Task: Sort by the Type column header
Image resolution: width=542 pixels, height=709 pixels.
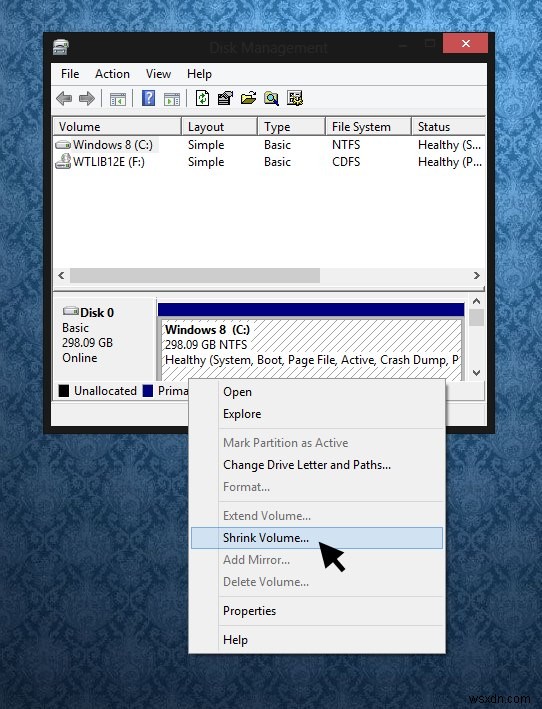Action: coord(291,127)
